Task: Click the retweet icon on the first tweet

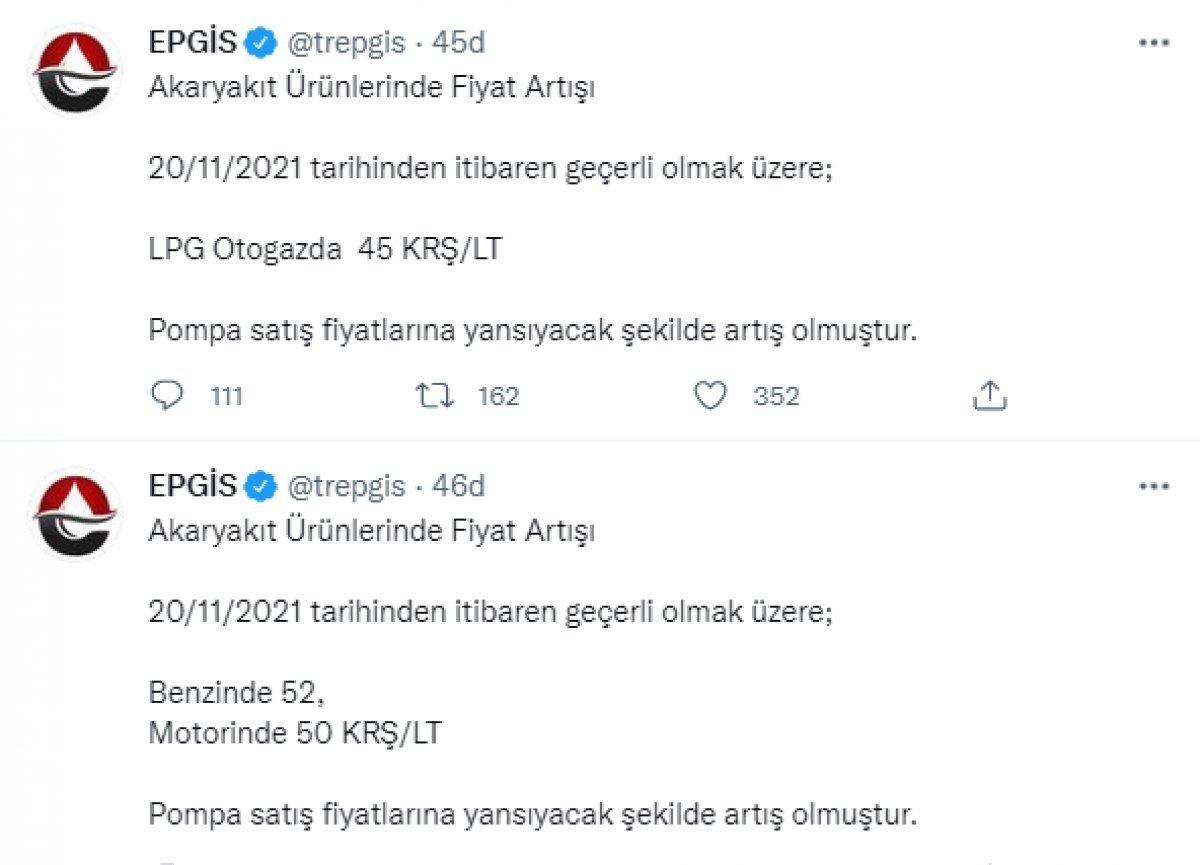Action: (436, 396)
